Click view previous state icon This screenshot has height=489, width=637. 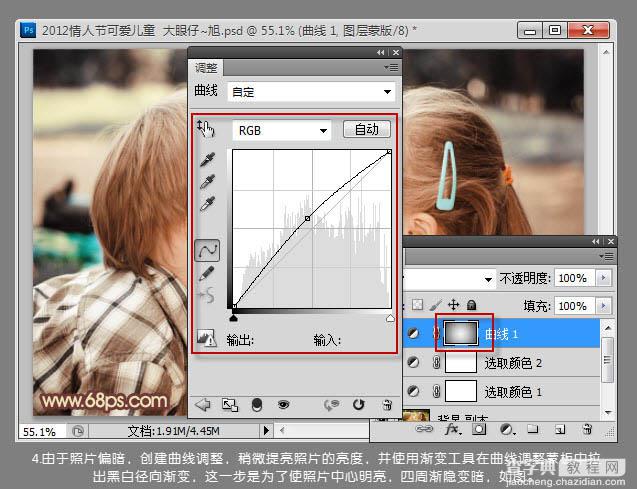pos(331,405)
